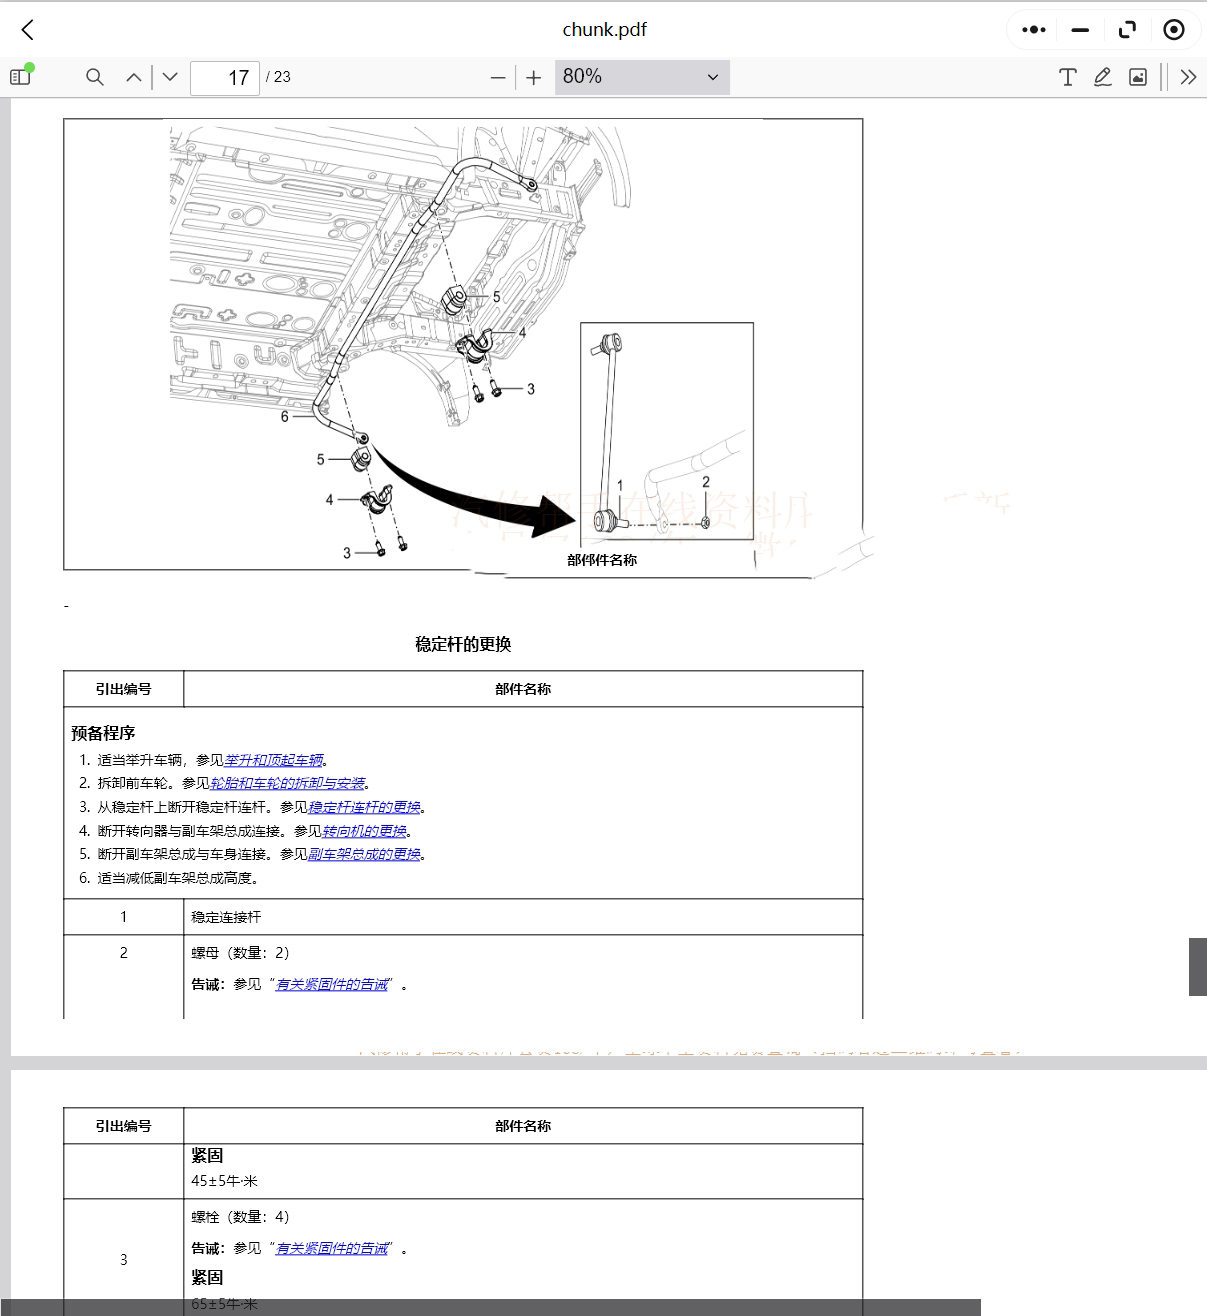Screen dimensions: 1207x1316
Task: Open 副车架总成的更换 link
Action: (x=364, y=854)
